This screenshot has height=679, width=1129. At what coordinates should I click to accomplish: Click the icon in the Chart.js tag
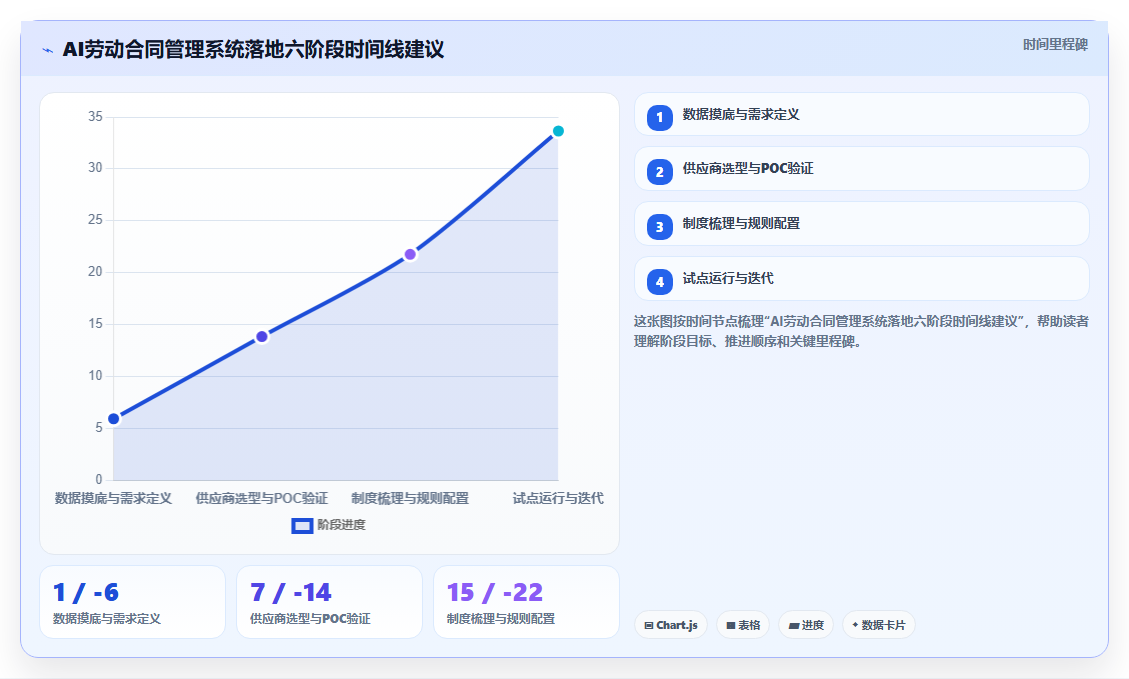[649, 626]
